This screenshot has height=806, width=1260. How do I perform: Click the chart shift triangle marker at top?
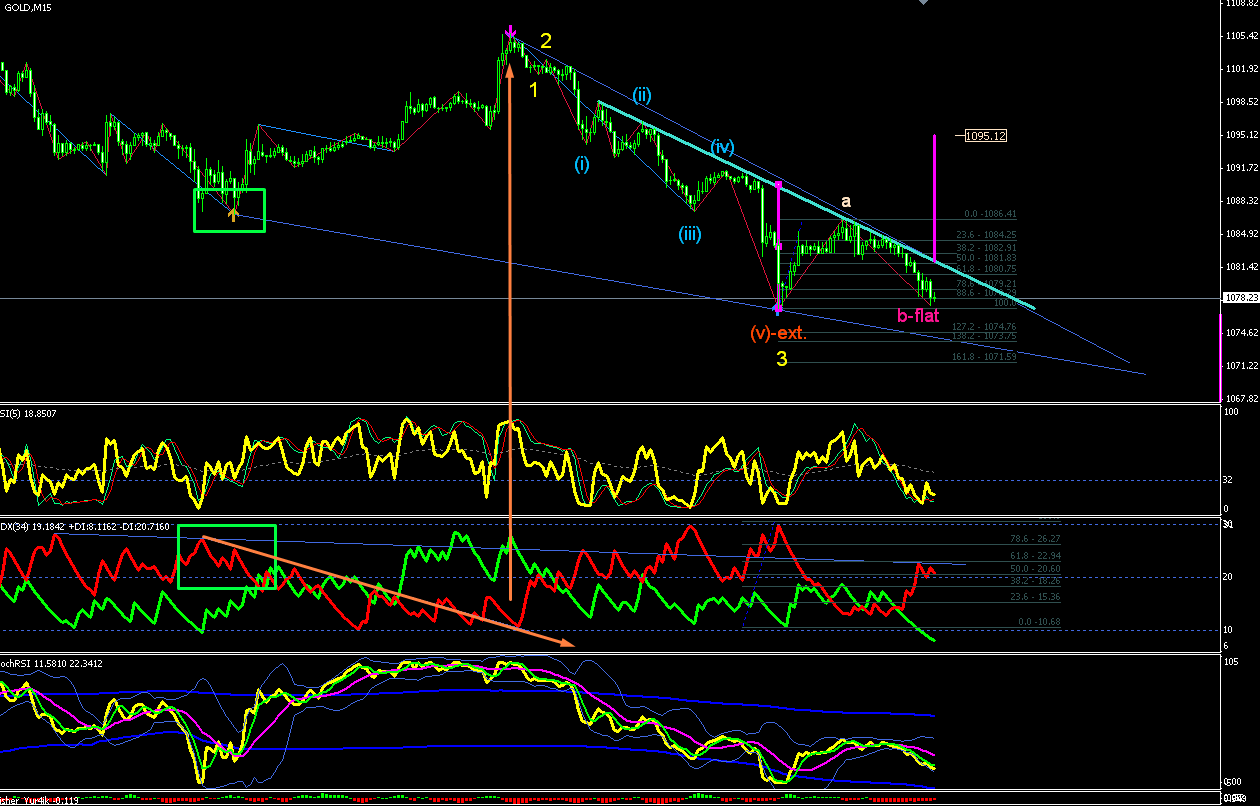point(923,3)
